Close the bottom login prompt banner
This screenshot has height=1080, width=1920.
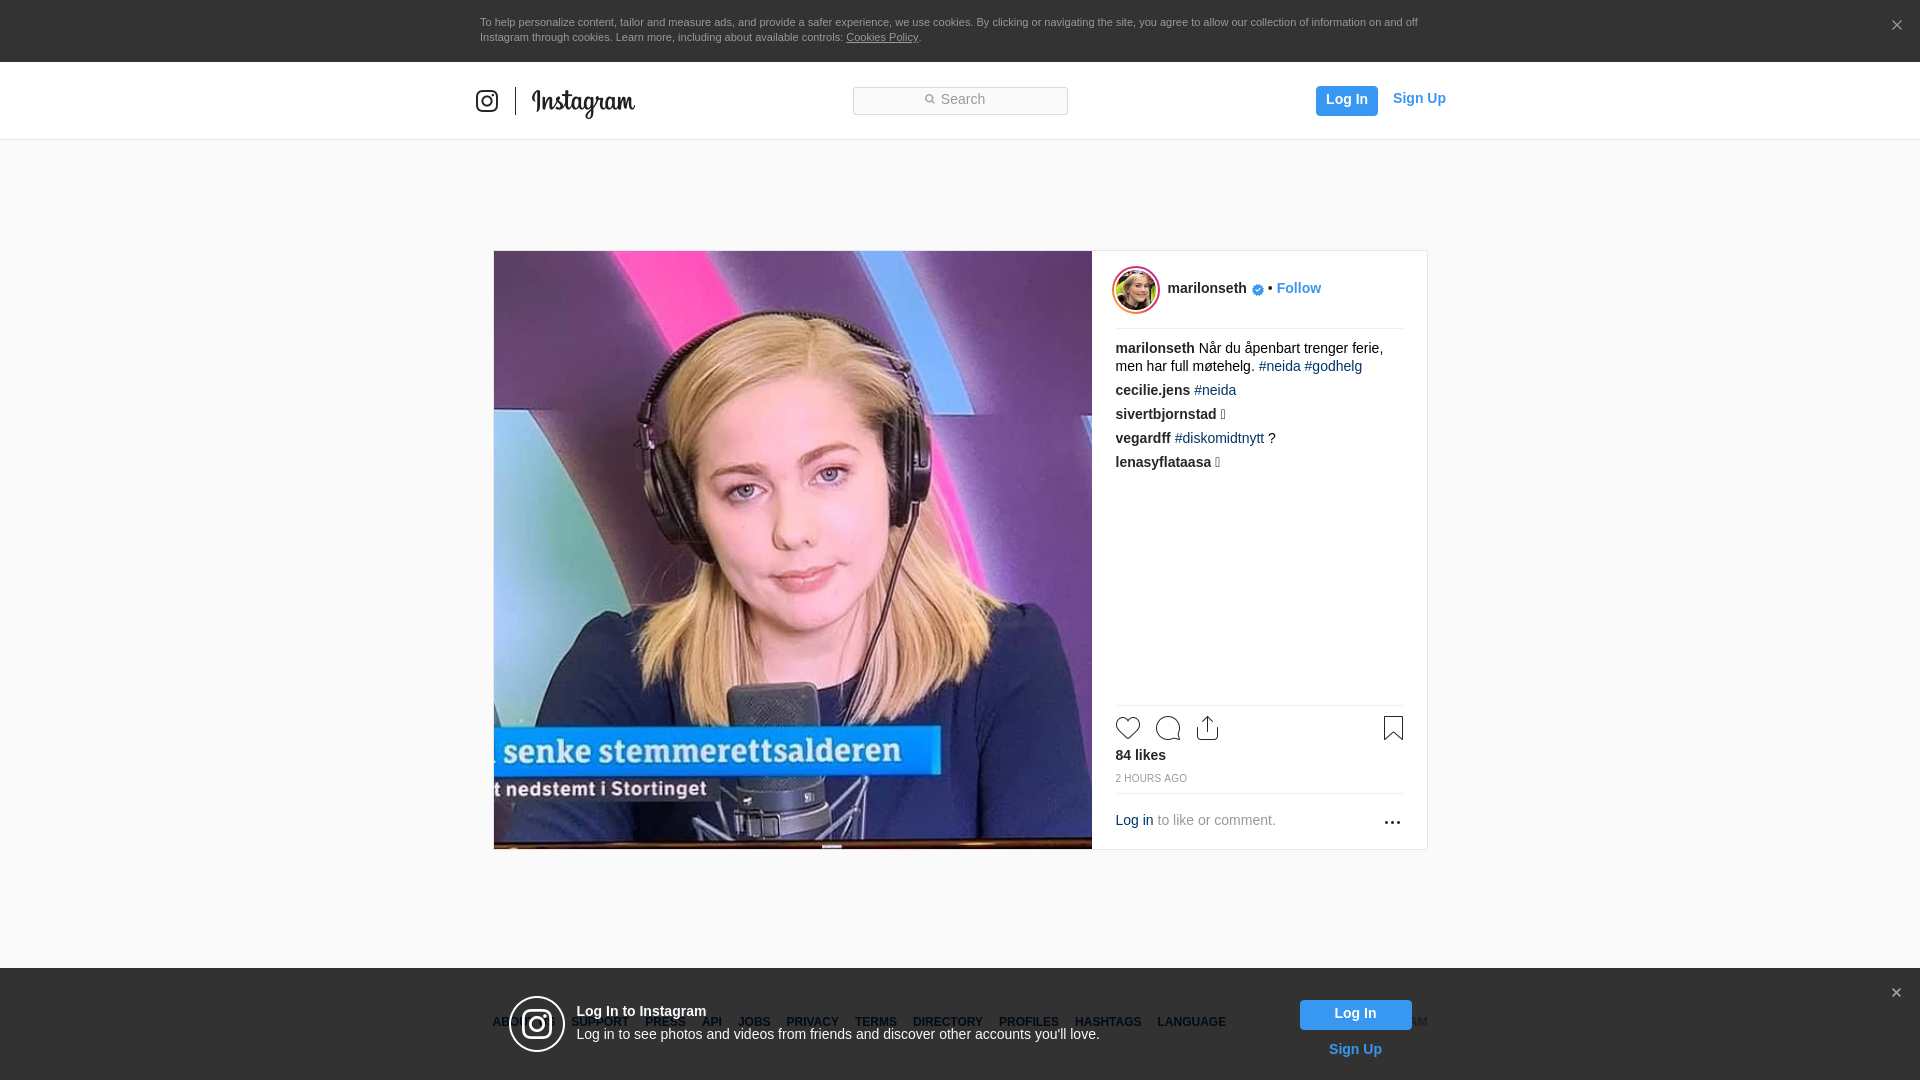1896,993
